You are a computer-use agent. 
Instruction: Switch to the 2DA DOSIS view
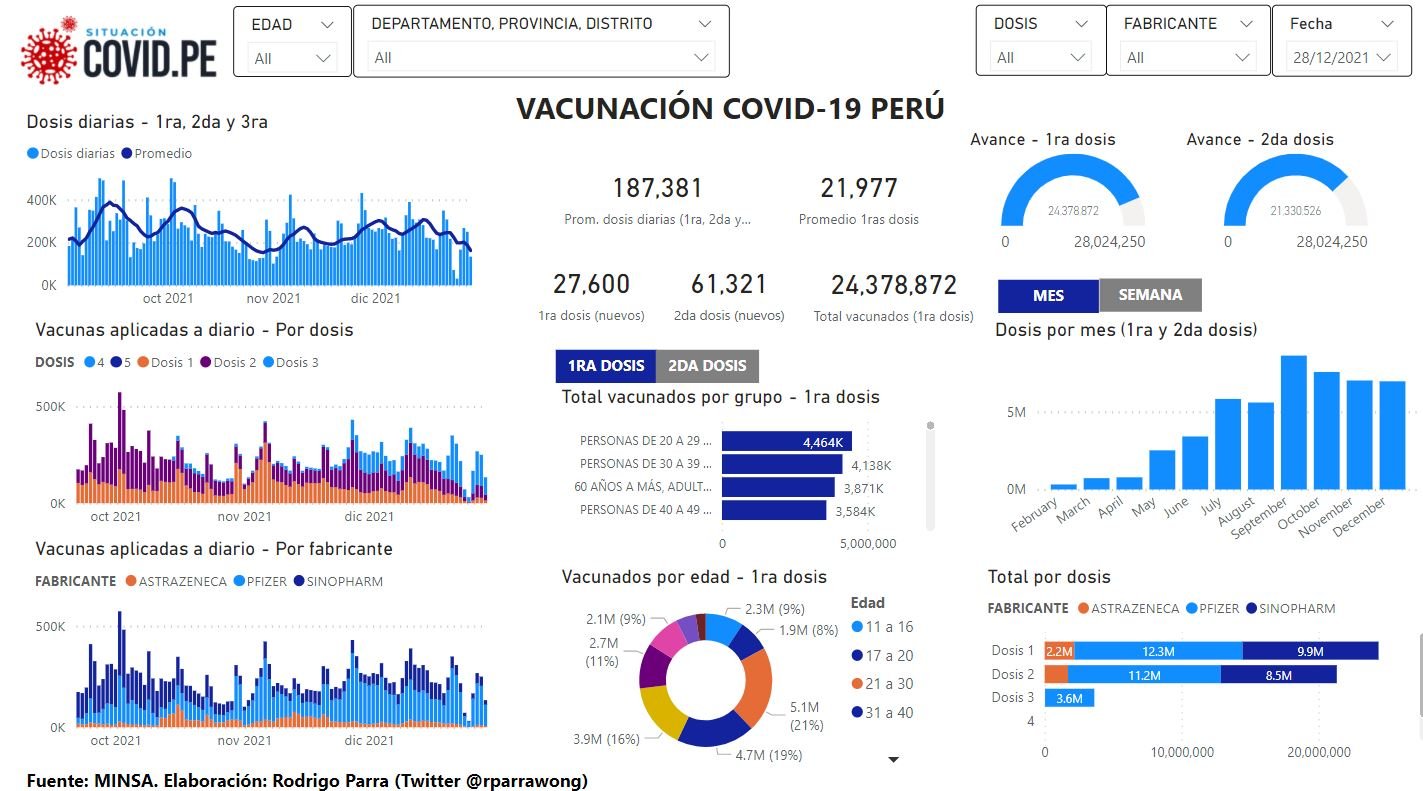click(x=707, y=365)
